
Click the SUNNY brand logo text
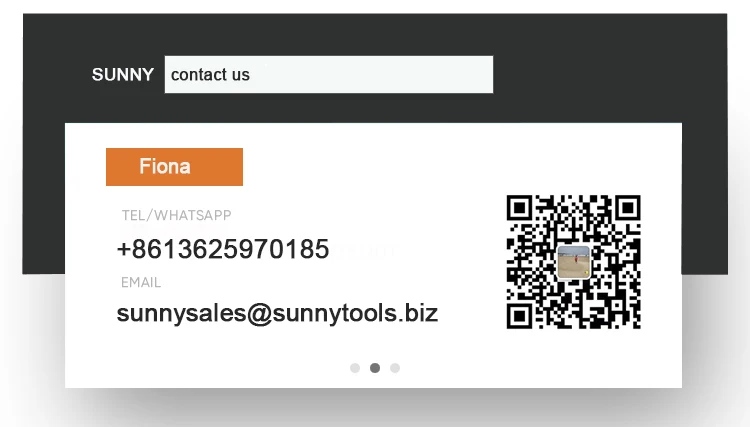click(x=123, y=75)
